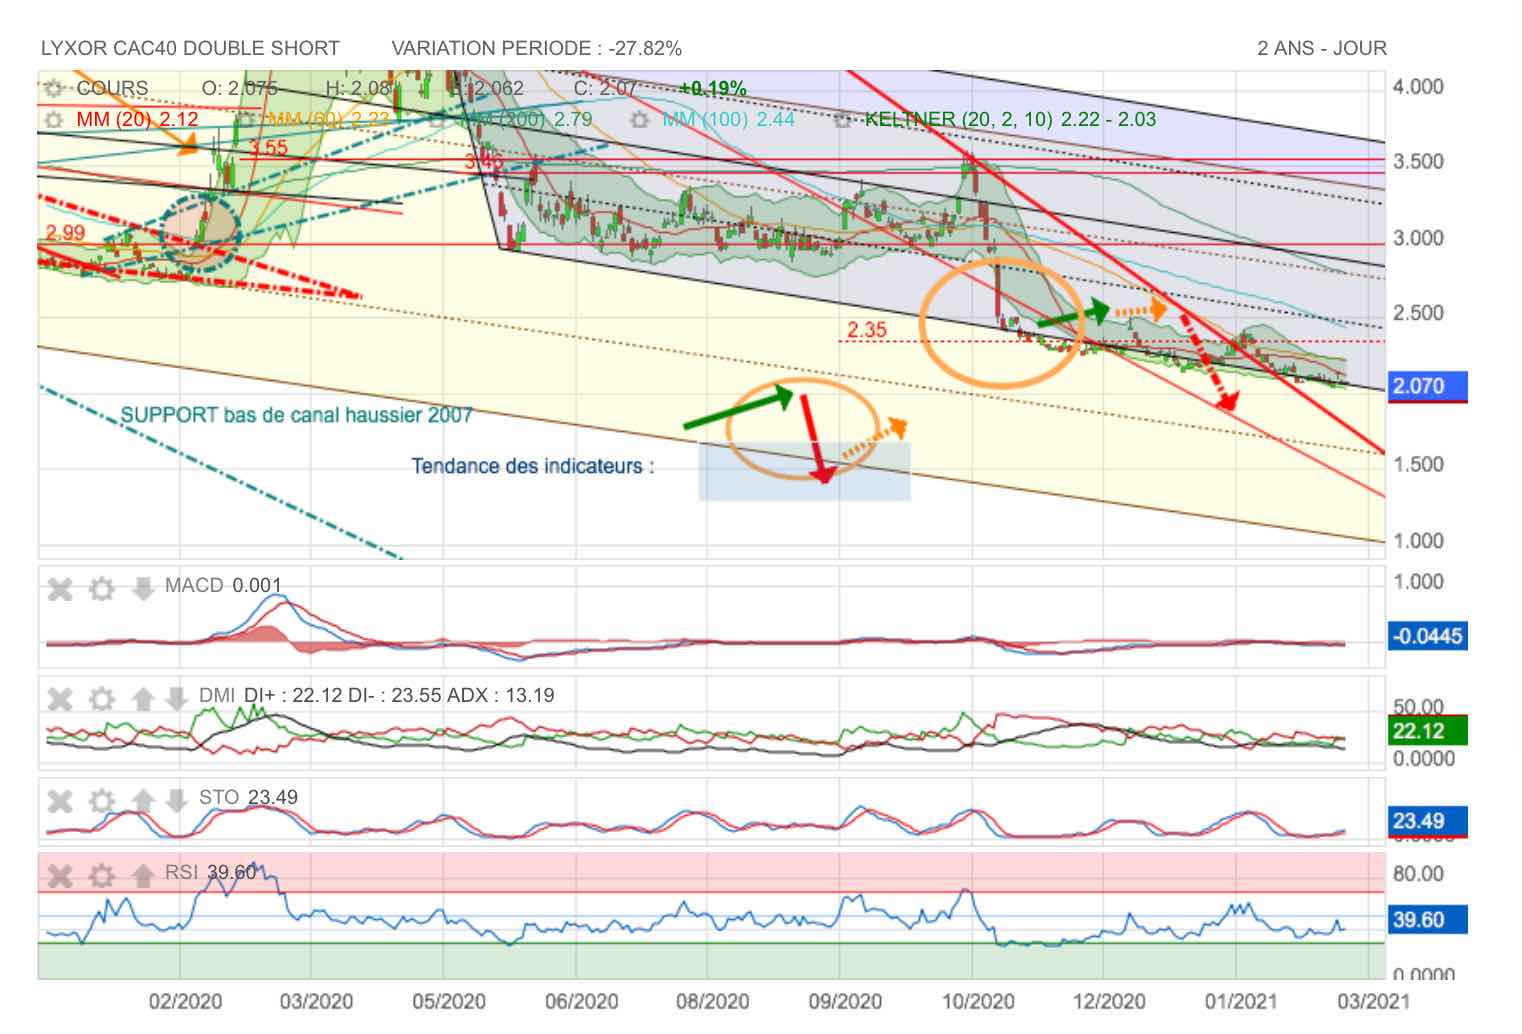Click the 08/2020 date axis label

[x=711, y=1002]
